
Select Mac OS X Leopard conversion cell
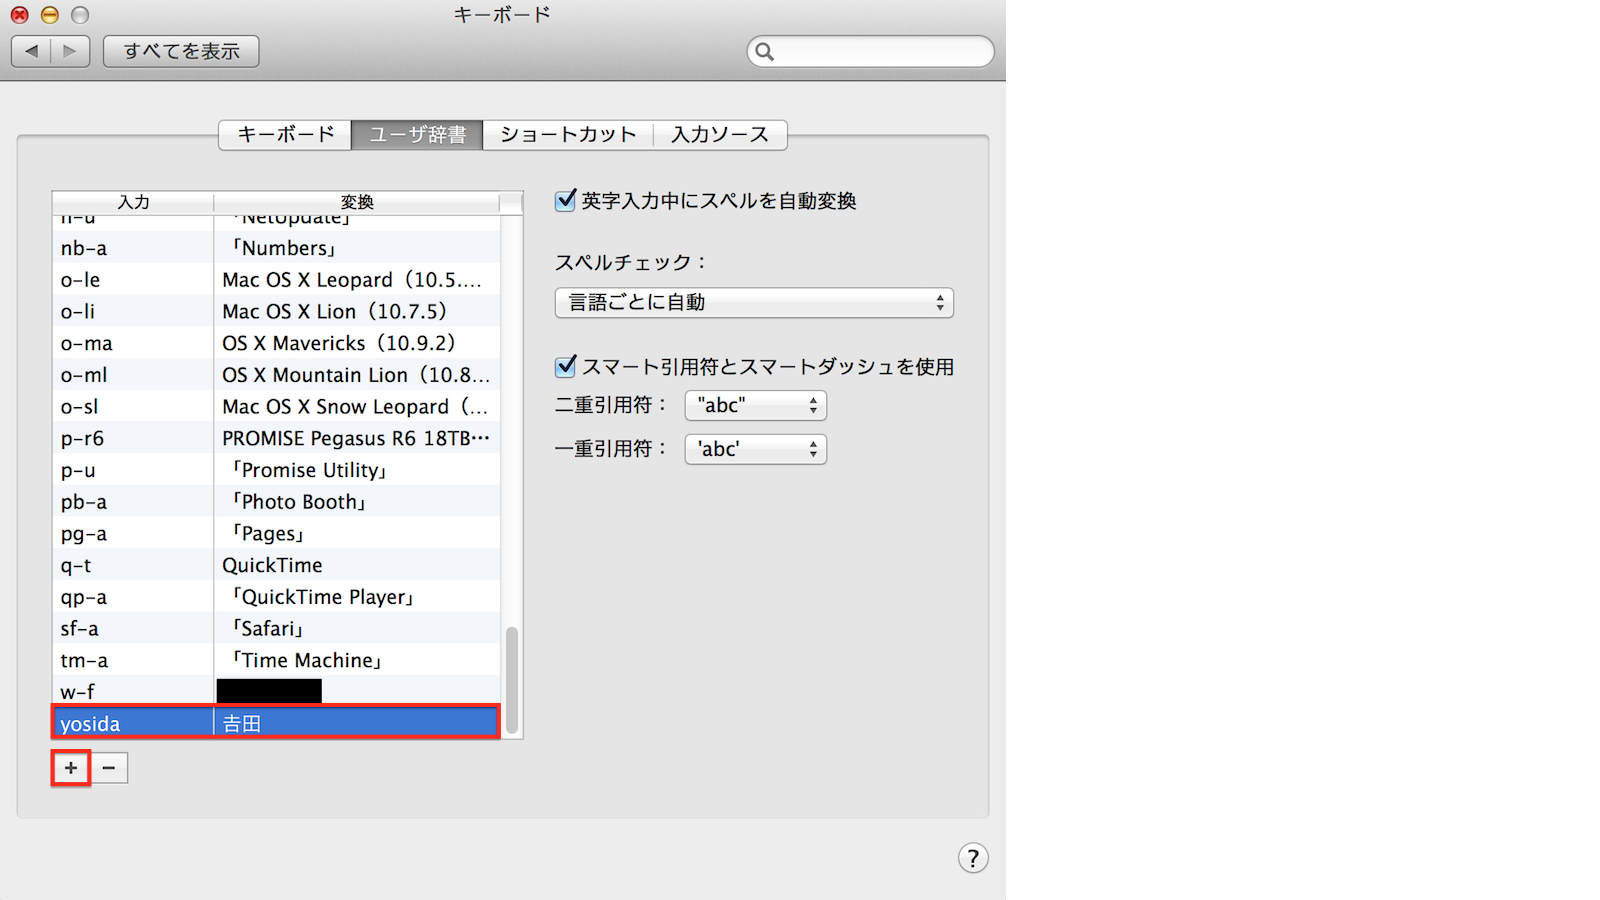point(357,280)
